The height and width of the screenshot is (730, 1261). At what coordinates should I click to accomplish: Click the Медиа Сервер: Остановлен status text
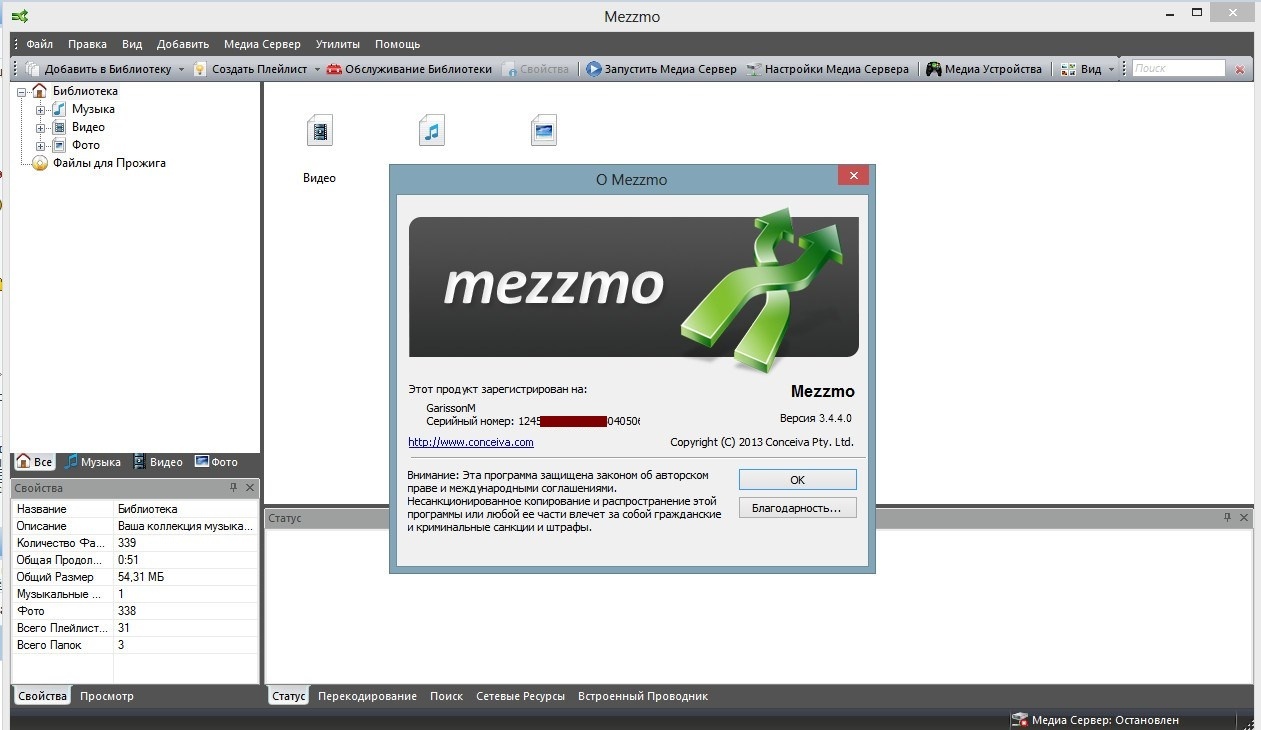pos(1105,720)
